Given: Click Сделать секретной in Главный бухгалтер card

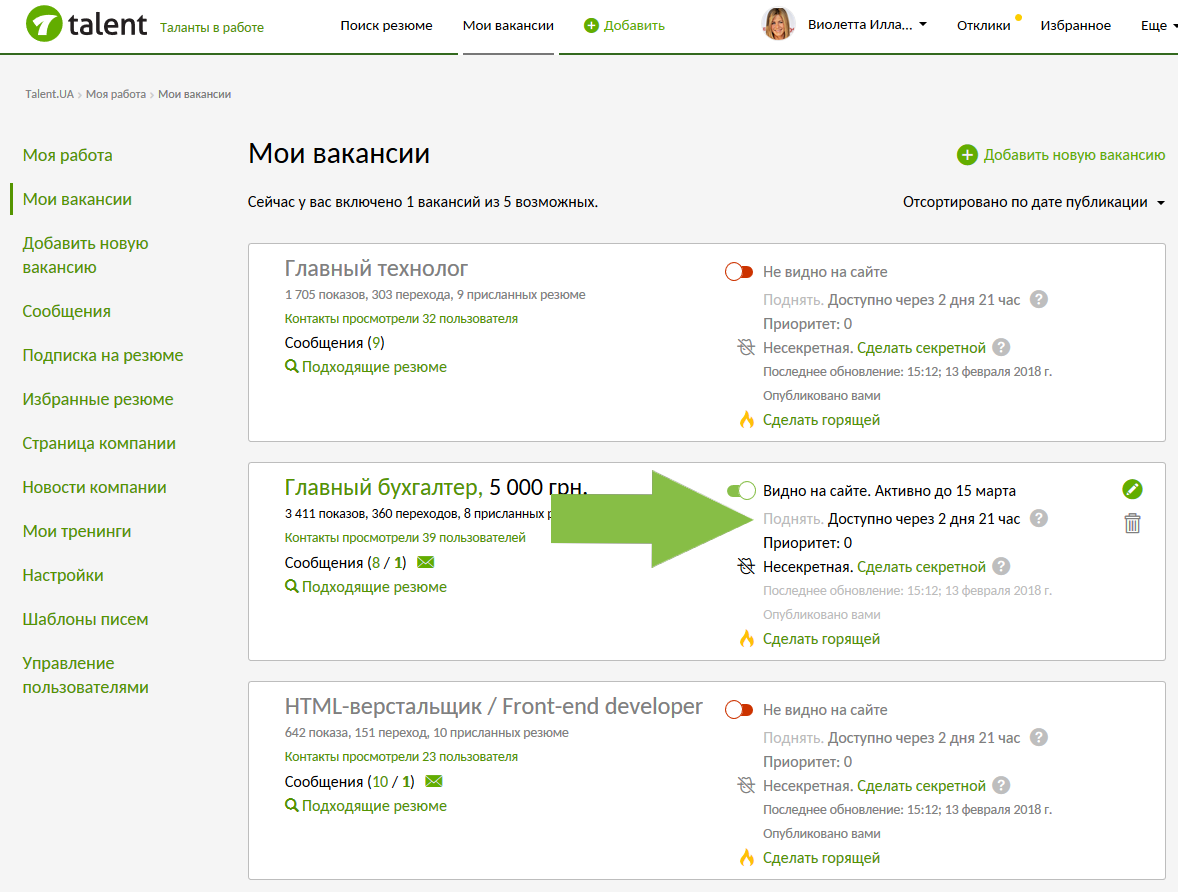Looking at the screenshot, I should (921, 567).
